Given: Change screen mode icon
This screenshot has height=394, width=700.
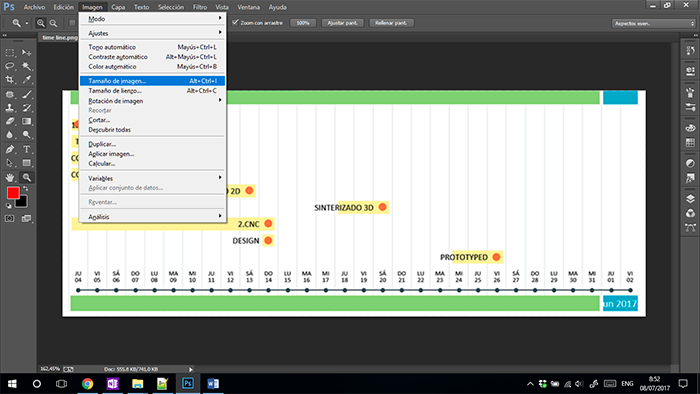Looking at the screenshot, I should point(27,218).
